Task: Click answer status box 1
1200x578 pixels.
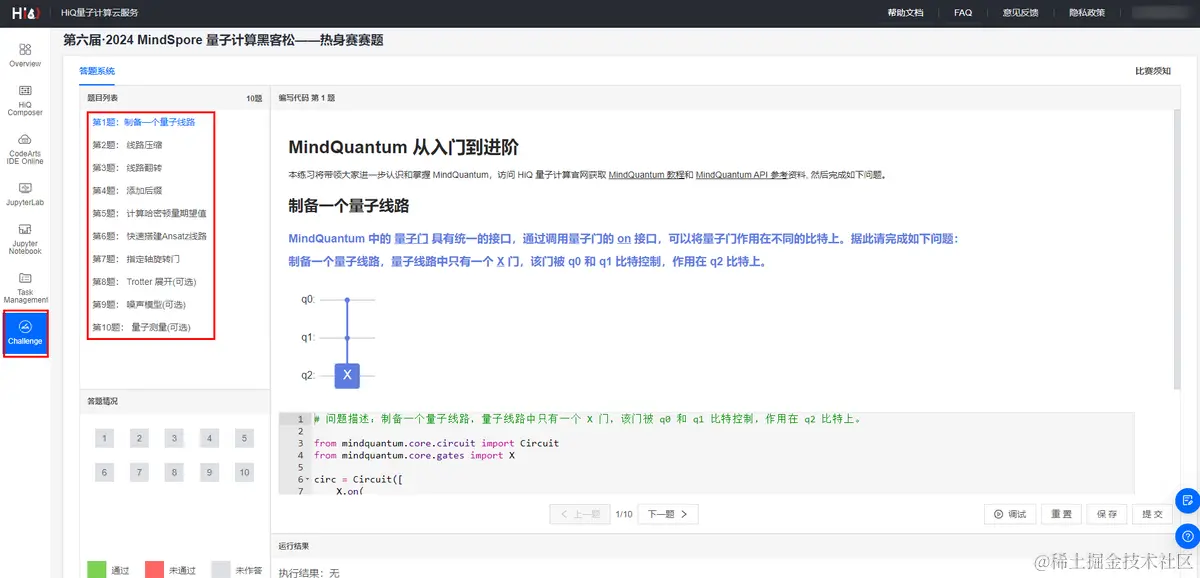Action: tap(105, 438)
